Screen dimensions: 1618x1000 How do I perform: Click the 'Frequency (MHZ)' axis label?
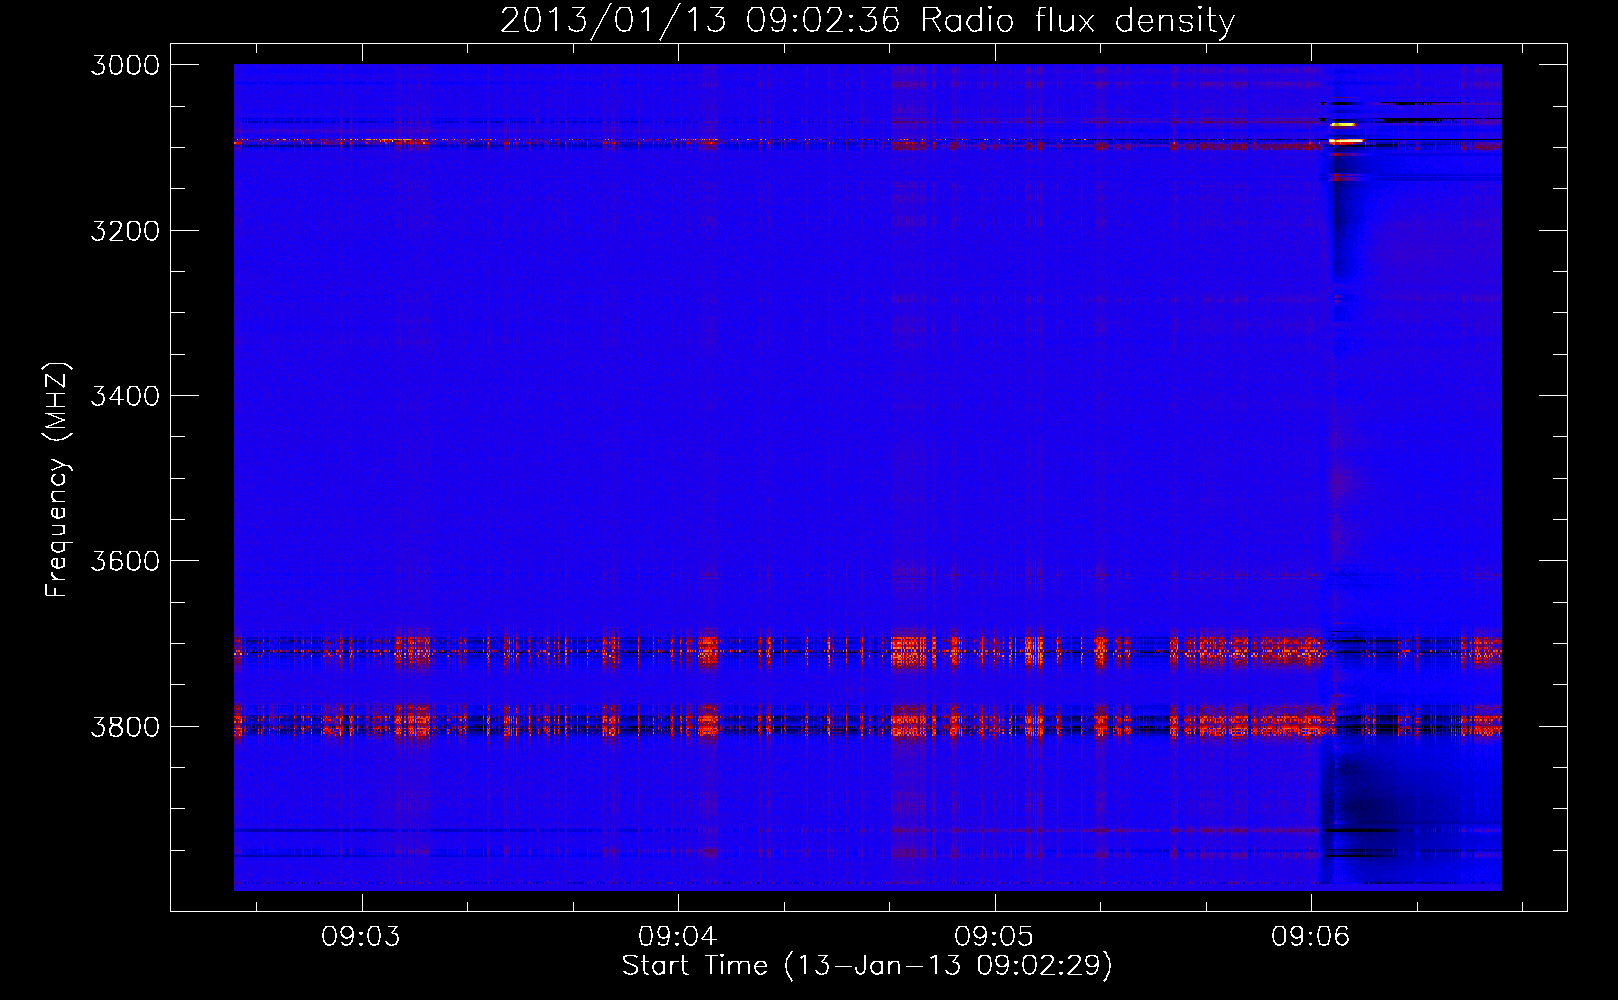pos(57,480)
